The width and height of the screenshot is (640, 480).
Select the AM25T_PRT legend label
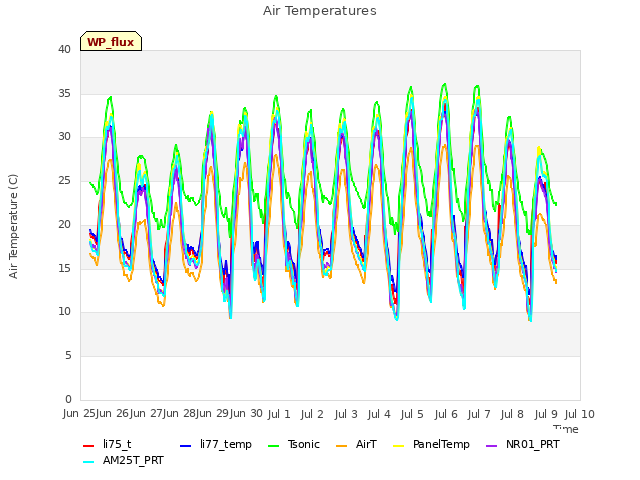(133, 461)
